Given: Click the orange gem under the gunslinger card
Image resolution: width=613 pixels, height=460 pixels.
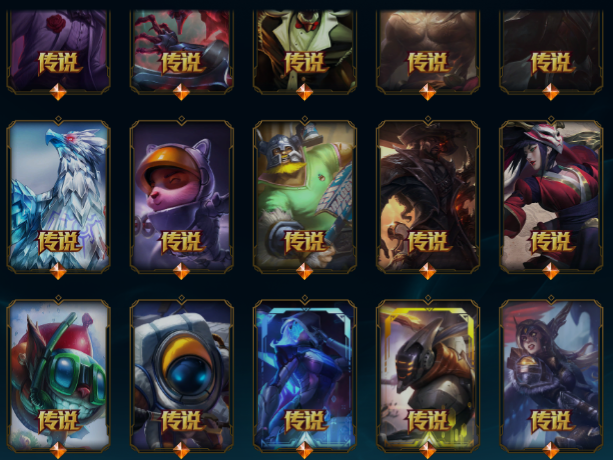Looking at the screenshot, I should pos(428,271).
